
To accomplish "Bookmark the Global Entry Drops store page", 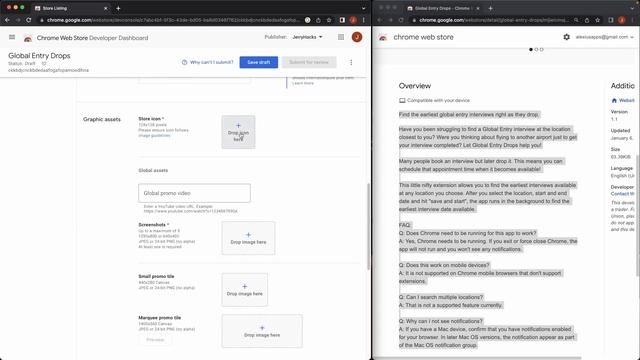I will point(598,20).
